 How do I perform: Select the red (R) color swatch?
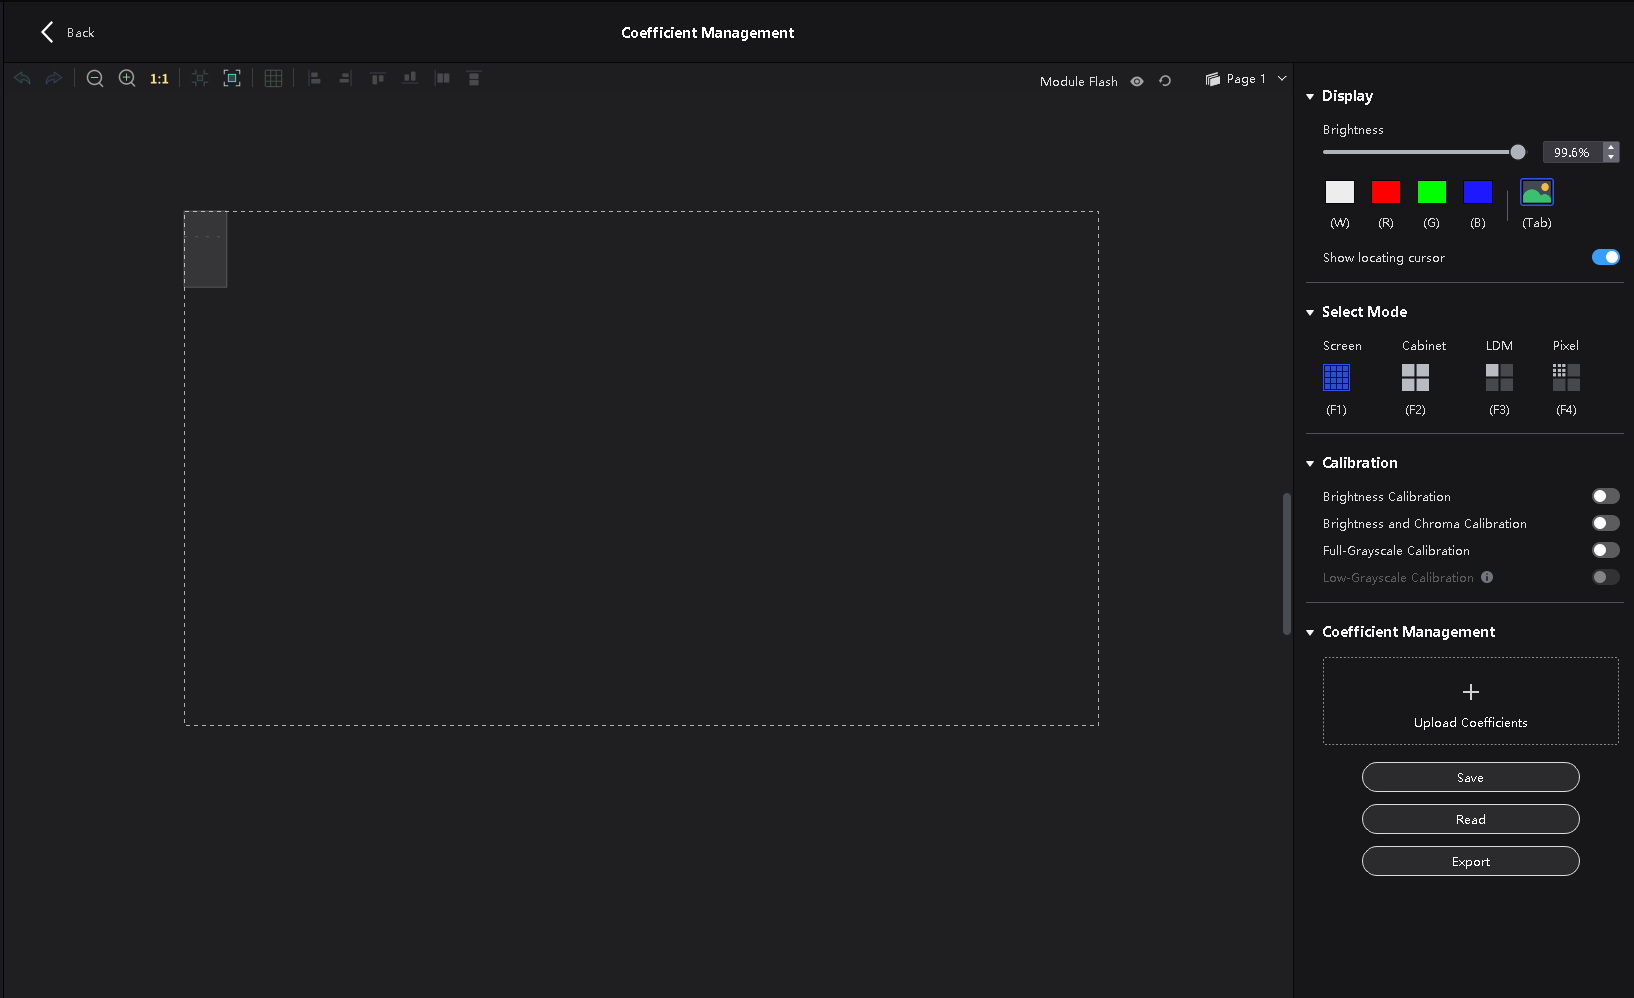tap(1385, 192)
